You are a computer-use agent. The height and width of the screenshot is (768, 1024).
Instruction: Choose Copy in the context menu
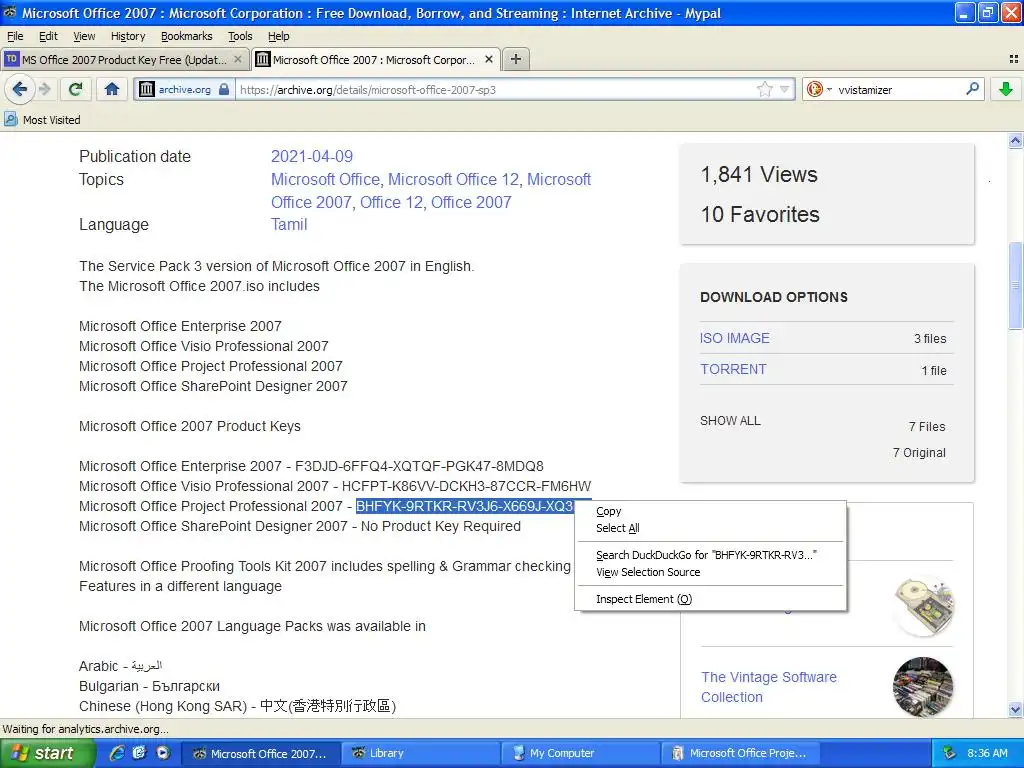[x=711, y=511]
